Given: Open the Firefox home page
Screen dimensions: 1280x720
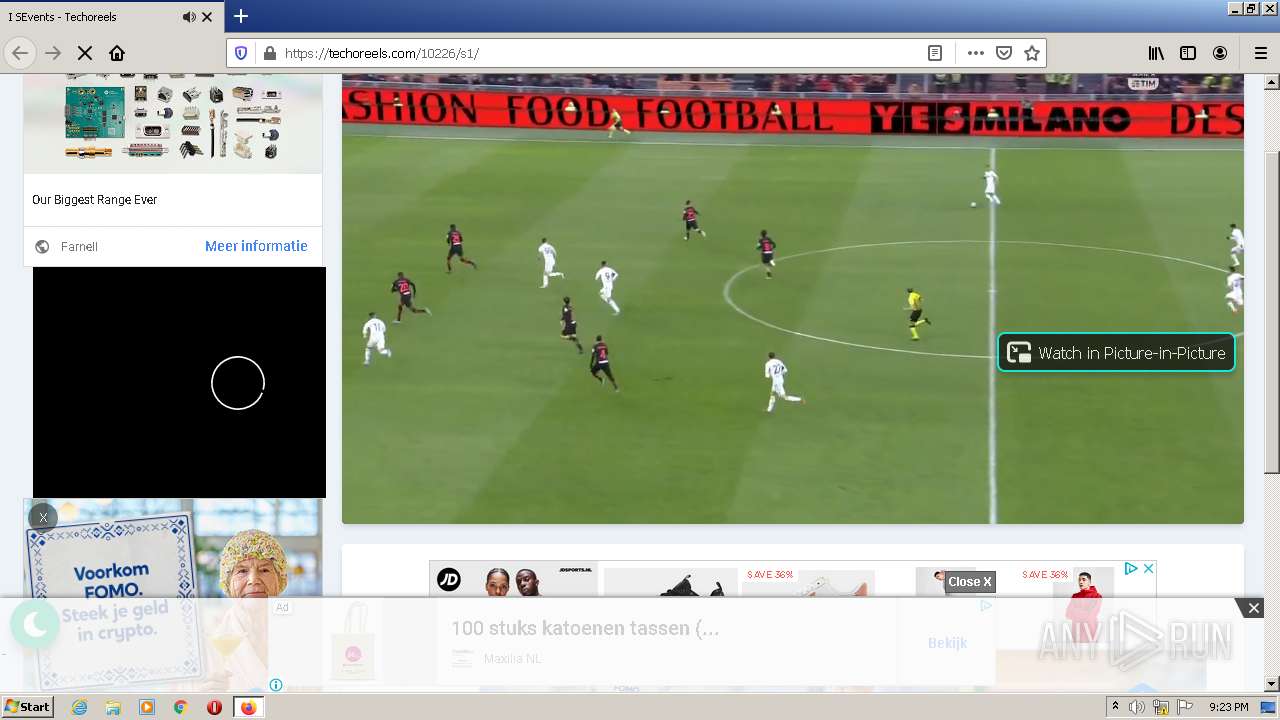Looking at the screenshot, I should click(117, 53).
